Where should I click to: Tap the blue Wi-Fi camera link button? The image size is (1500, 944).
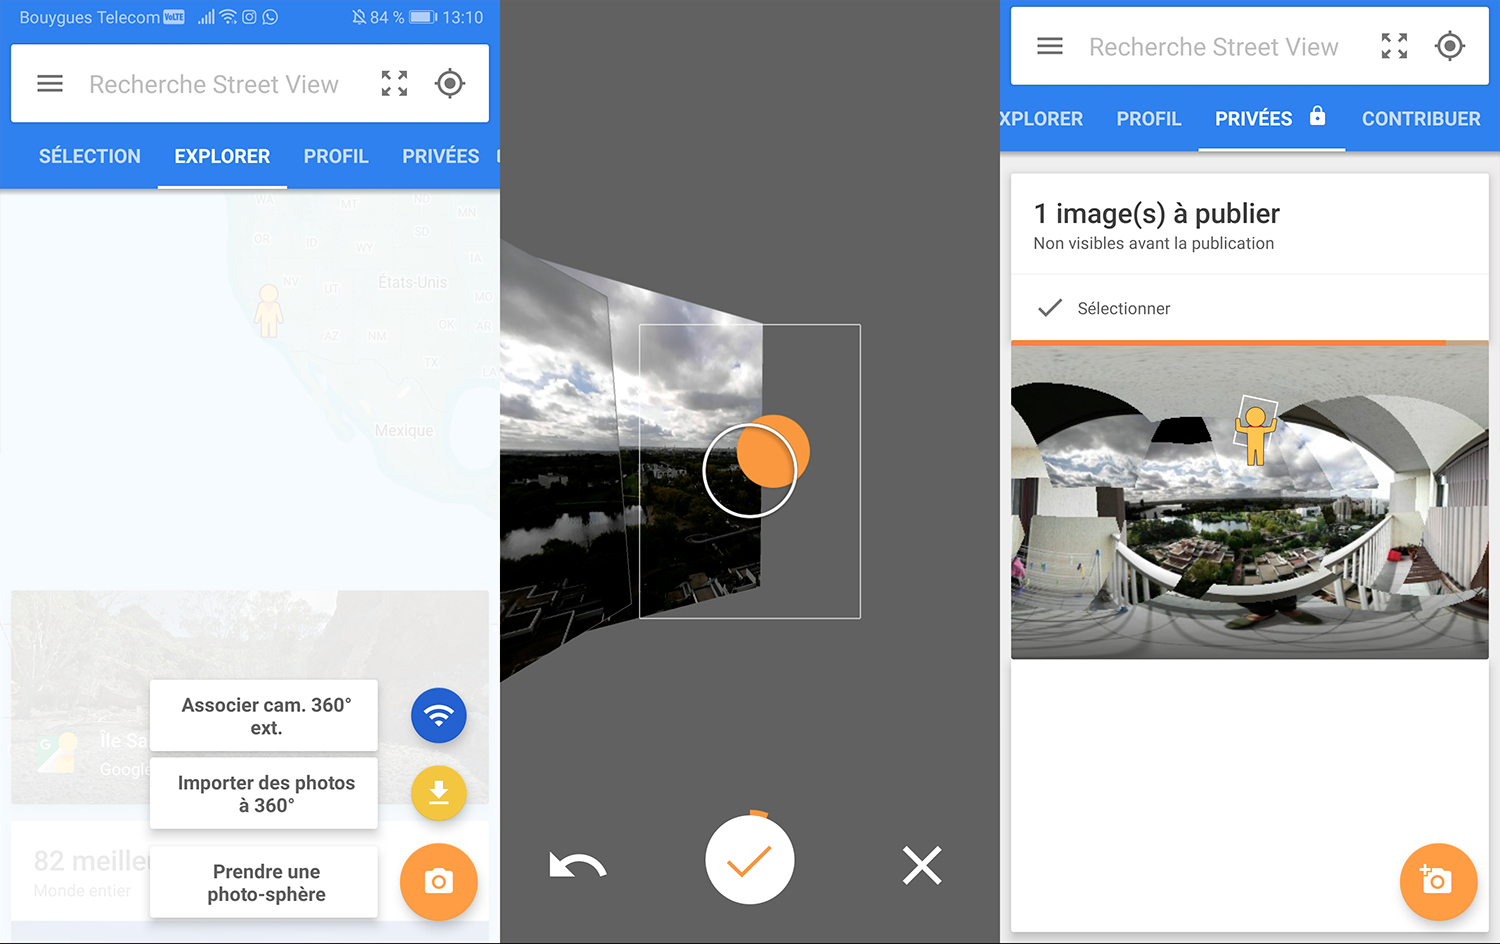coord(439,715)
